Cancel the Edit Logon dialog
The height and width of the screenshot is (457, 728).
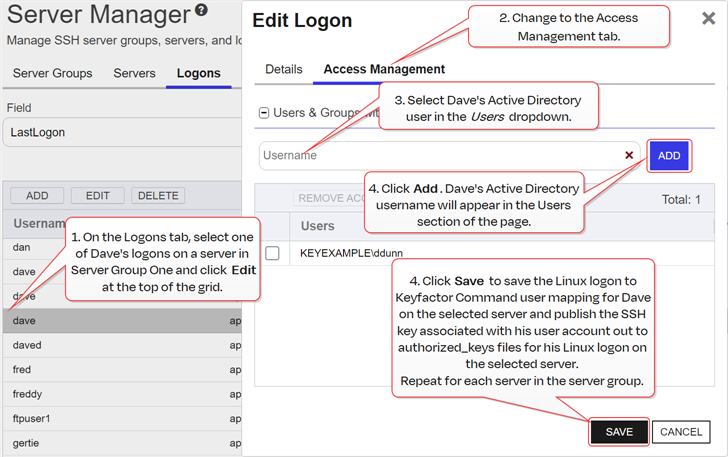[680, 432]
